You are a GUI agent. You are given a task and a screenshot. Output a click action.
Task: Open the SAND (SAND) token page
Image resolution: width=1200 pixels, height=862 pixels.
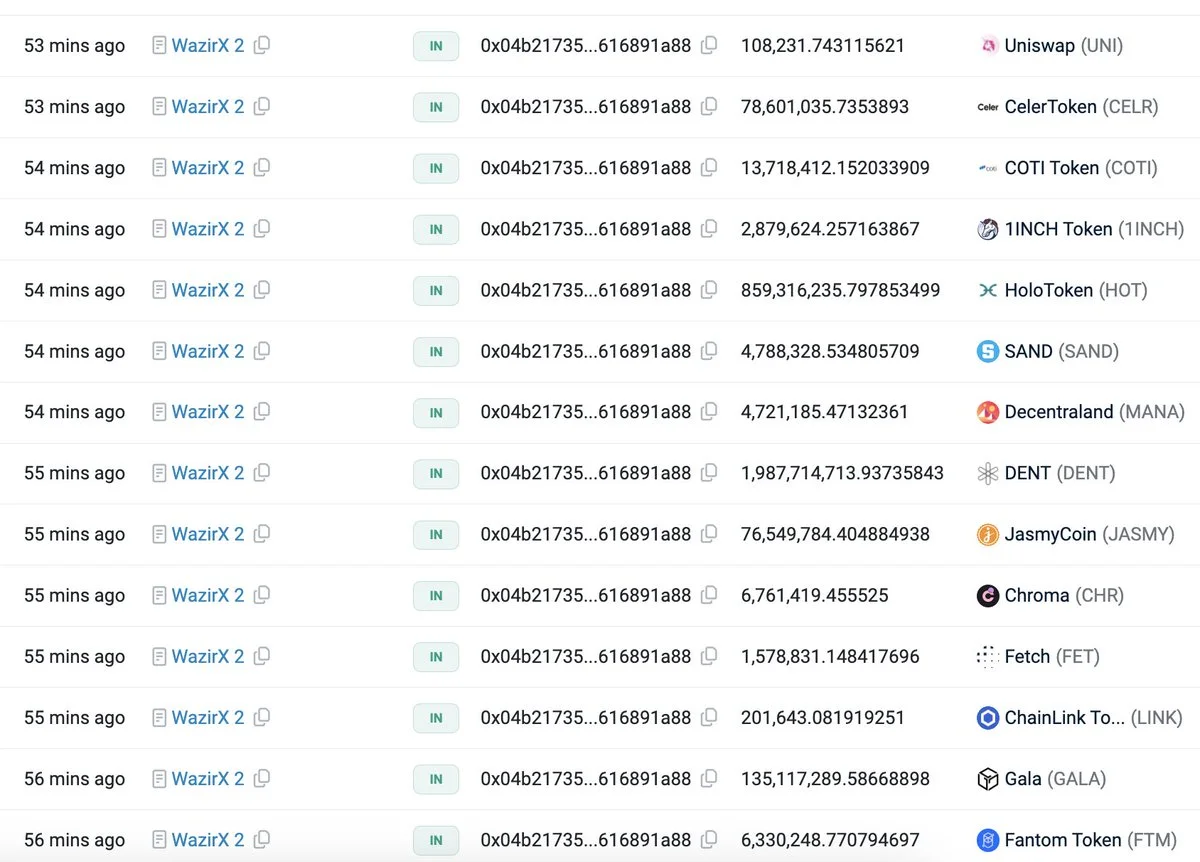point(1062,350)
